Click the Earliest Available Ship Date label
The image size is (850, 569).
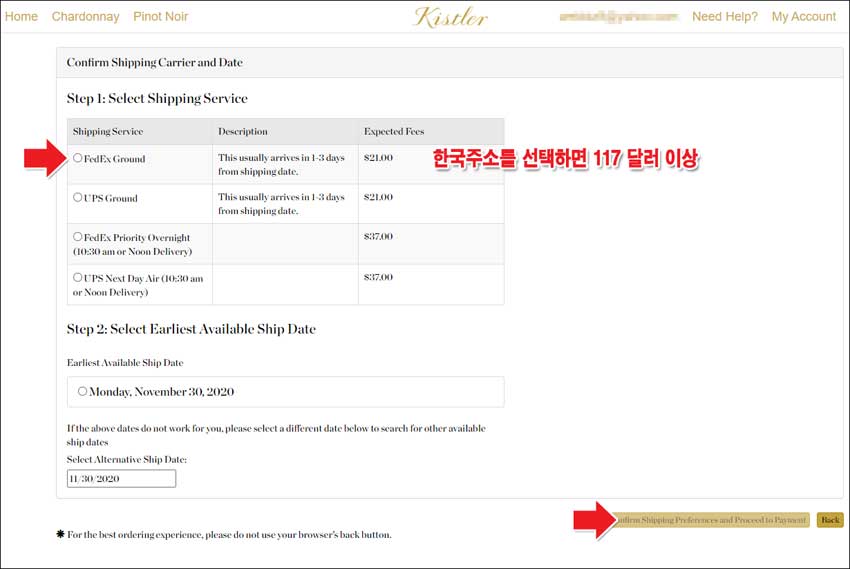click(125, 363)
